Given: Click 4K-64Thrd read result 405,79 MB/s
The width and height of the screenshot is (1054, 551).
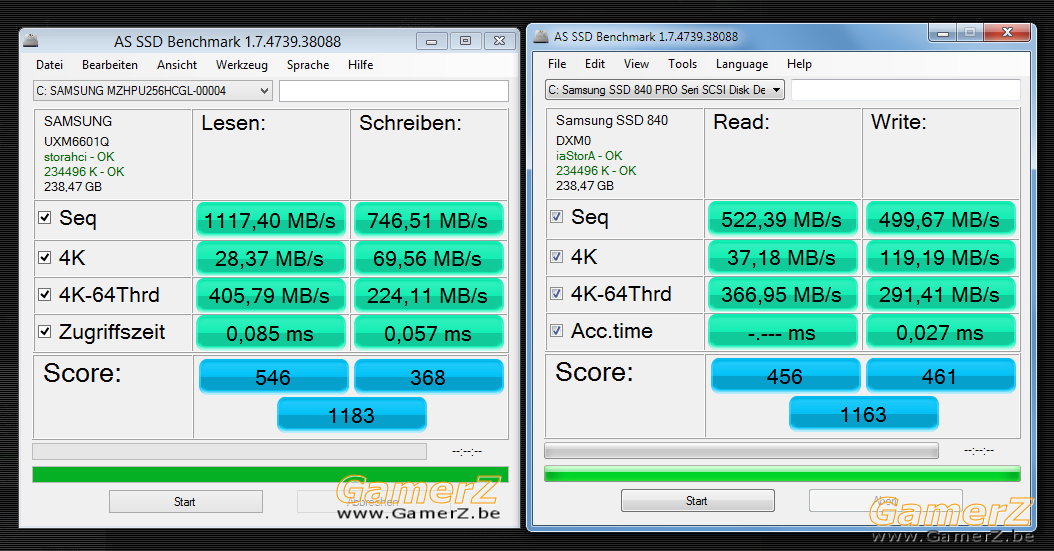Looking at the screenshot, I should [270, 295].
